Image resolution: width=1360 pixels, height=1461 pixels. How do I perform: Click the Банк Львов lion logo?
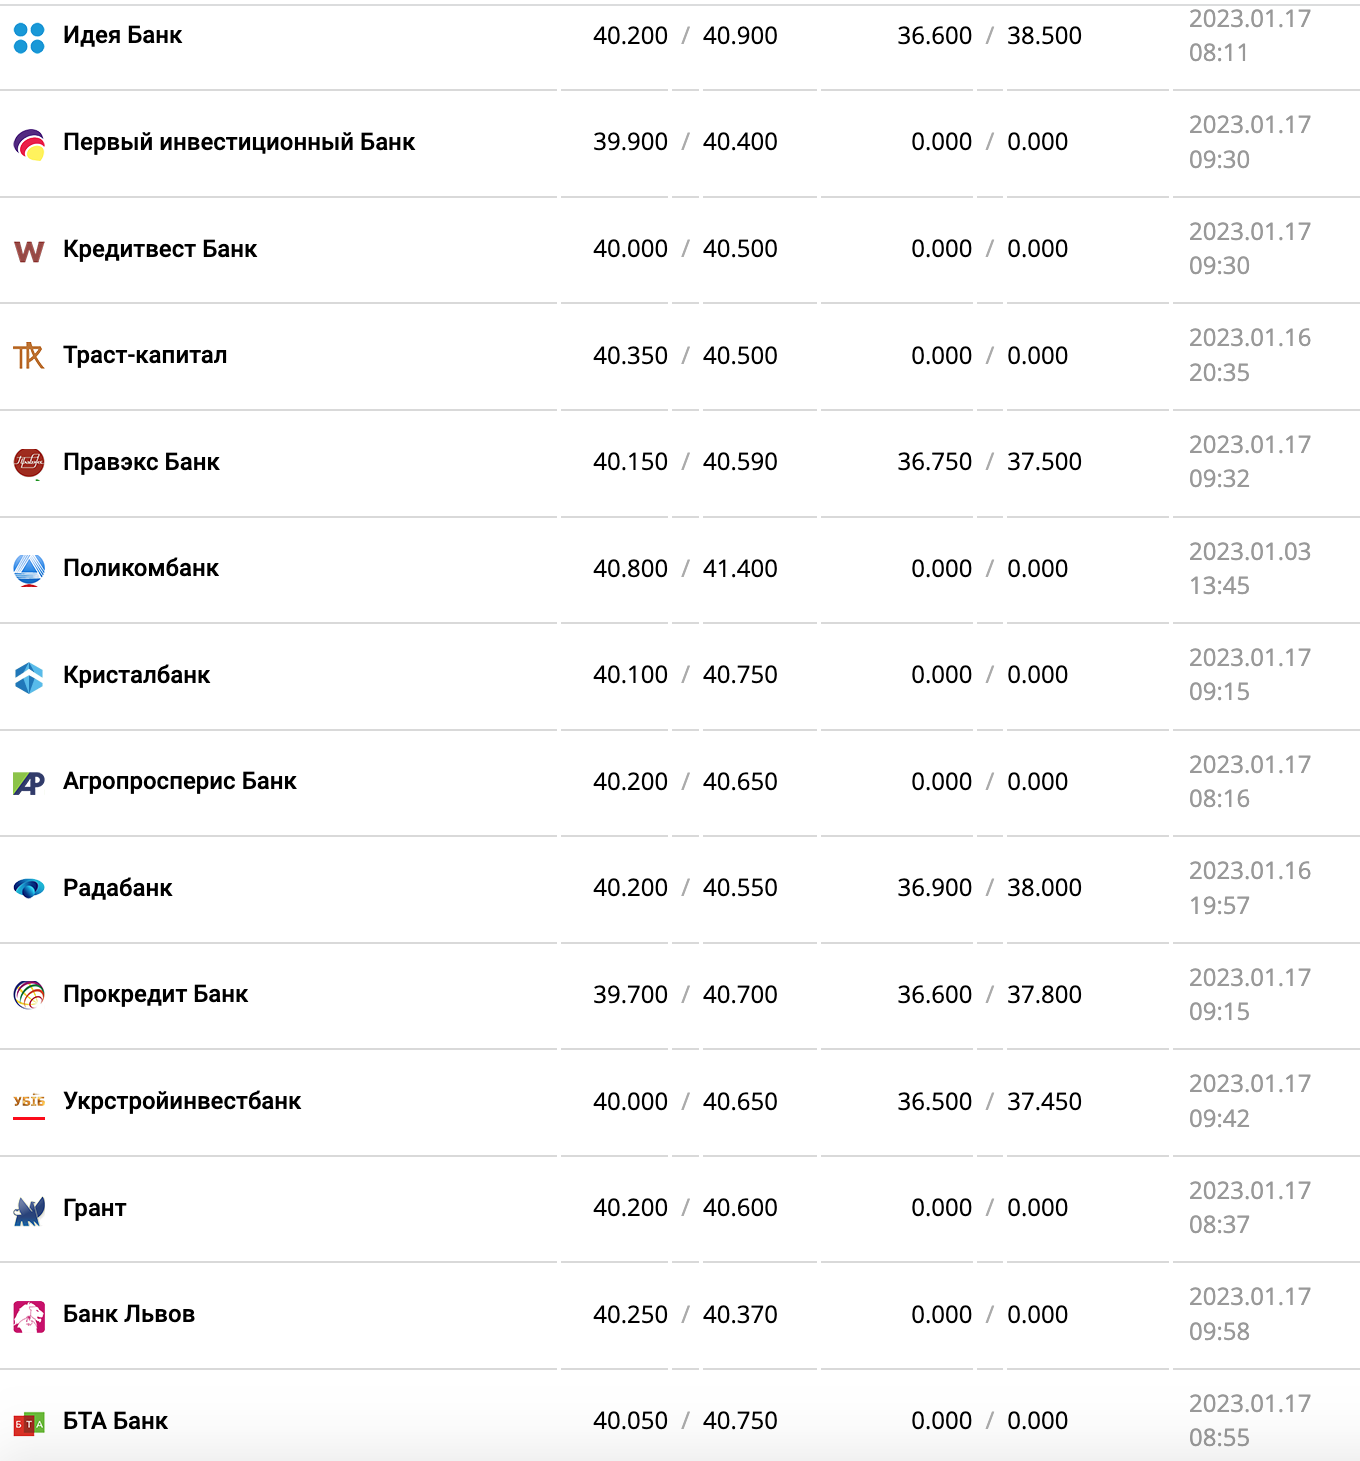point(29,1316)
